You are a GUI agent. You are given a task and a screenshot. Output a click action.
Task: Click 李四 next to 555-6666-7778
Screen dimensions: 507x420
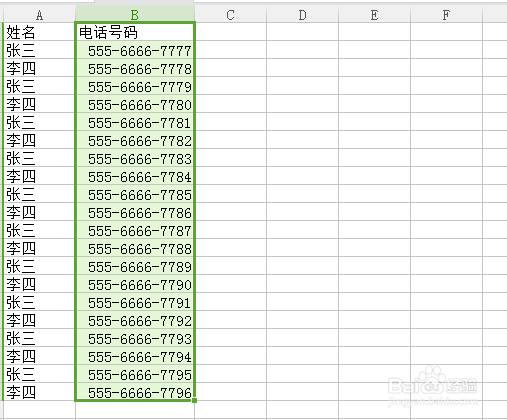tap(39, 68)
